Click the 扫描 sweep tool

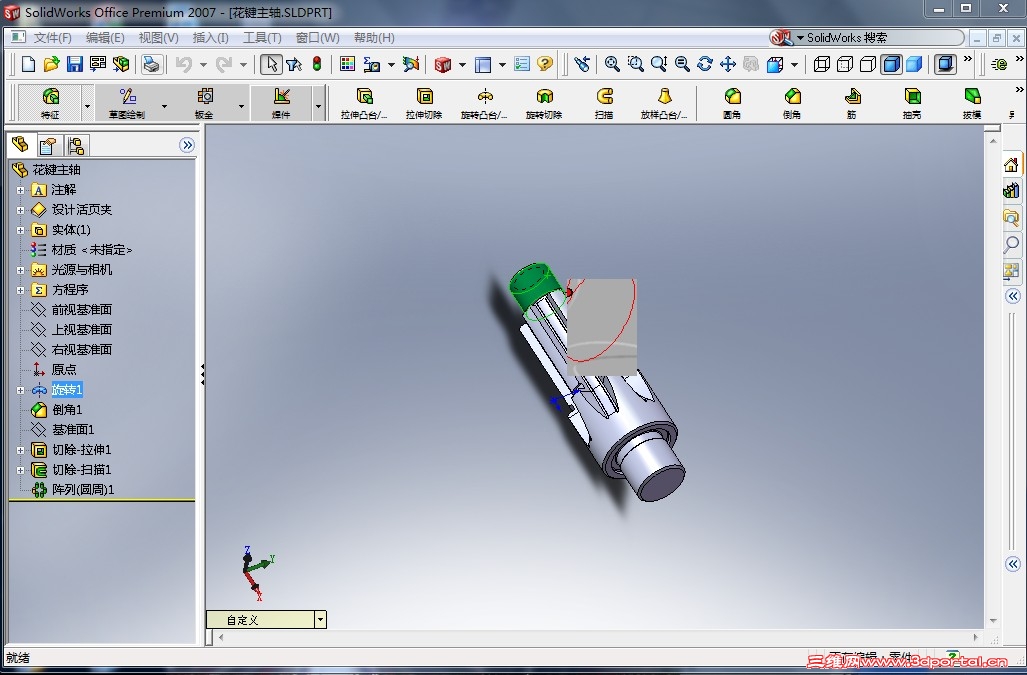605,103
